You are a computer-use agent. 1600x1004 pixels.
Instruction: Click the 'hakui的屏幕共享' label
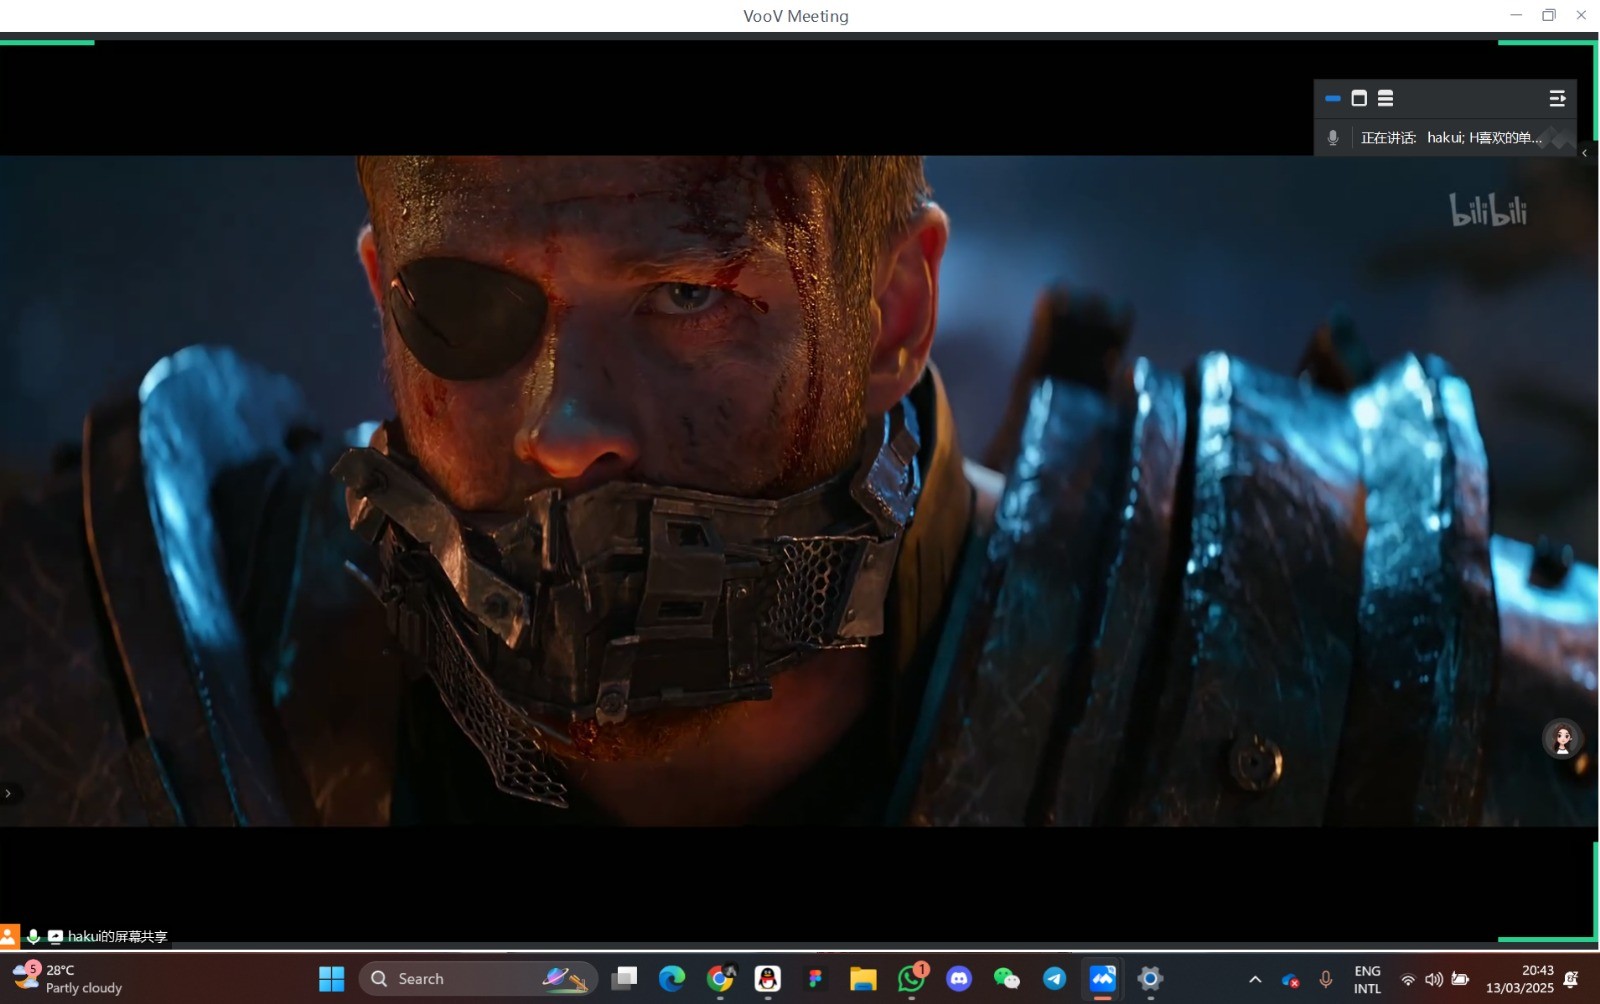coord(117,936)
